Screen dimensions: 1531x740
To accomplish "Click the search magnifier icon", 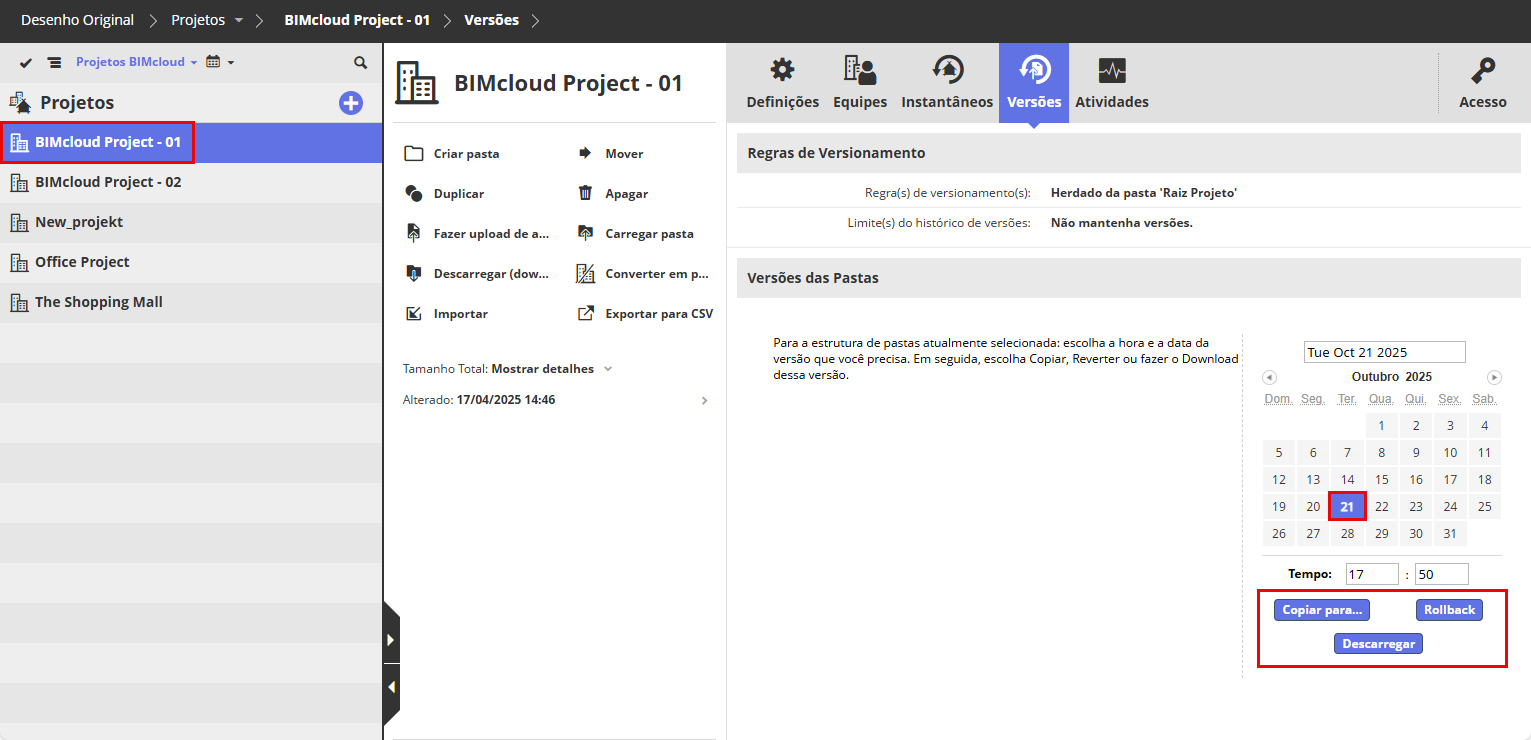I will click(x=360, y=62).
